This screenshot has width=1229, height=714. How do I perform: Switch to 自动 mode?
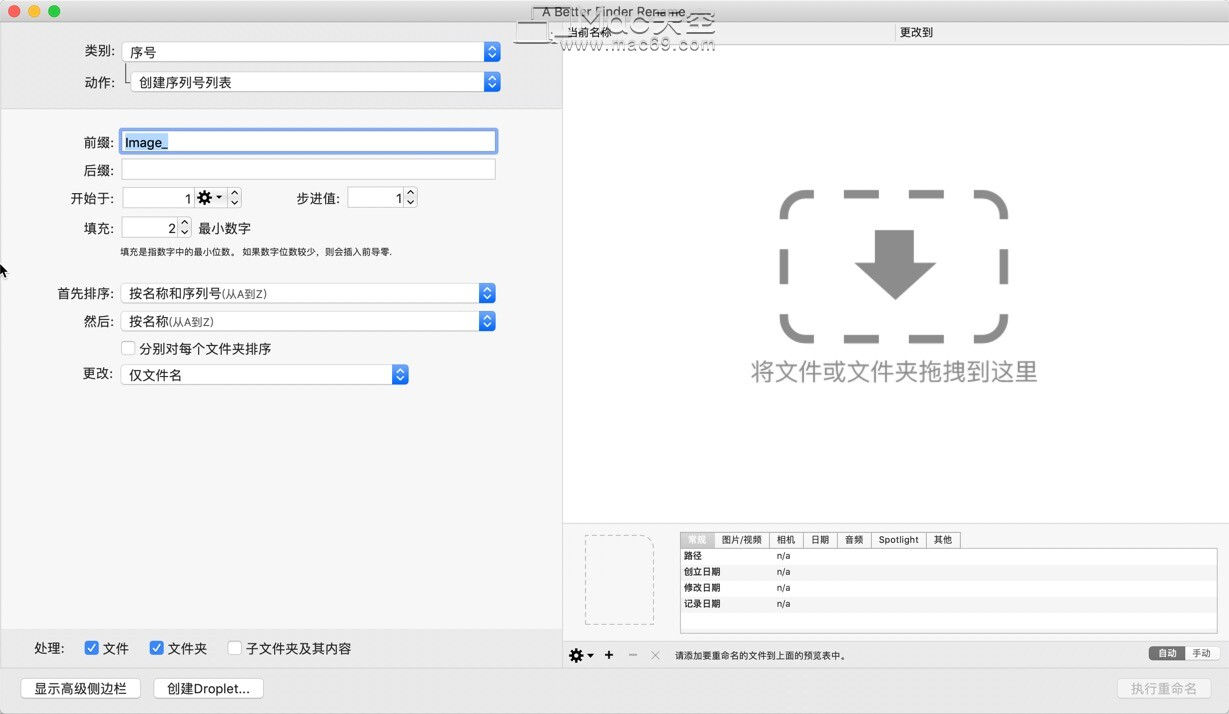pos(1167,653)
